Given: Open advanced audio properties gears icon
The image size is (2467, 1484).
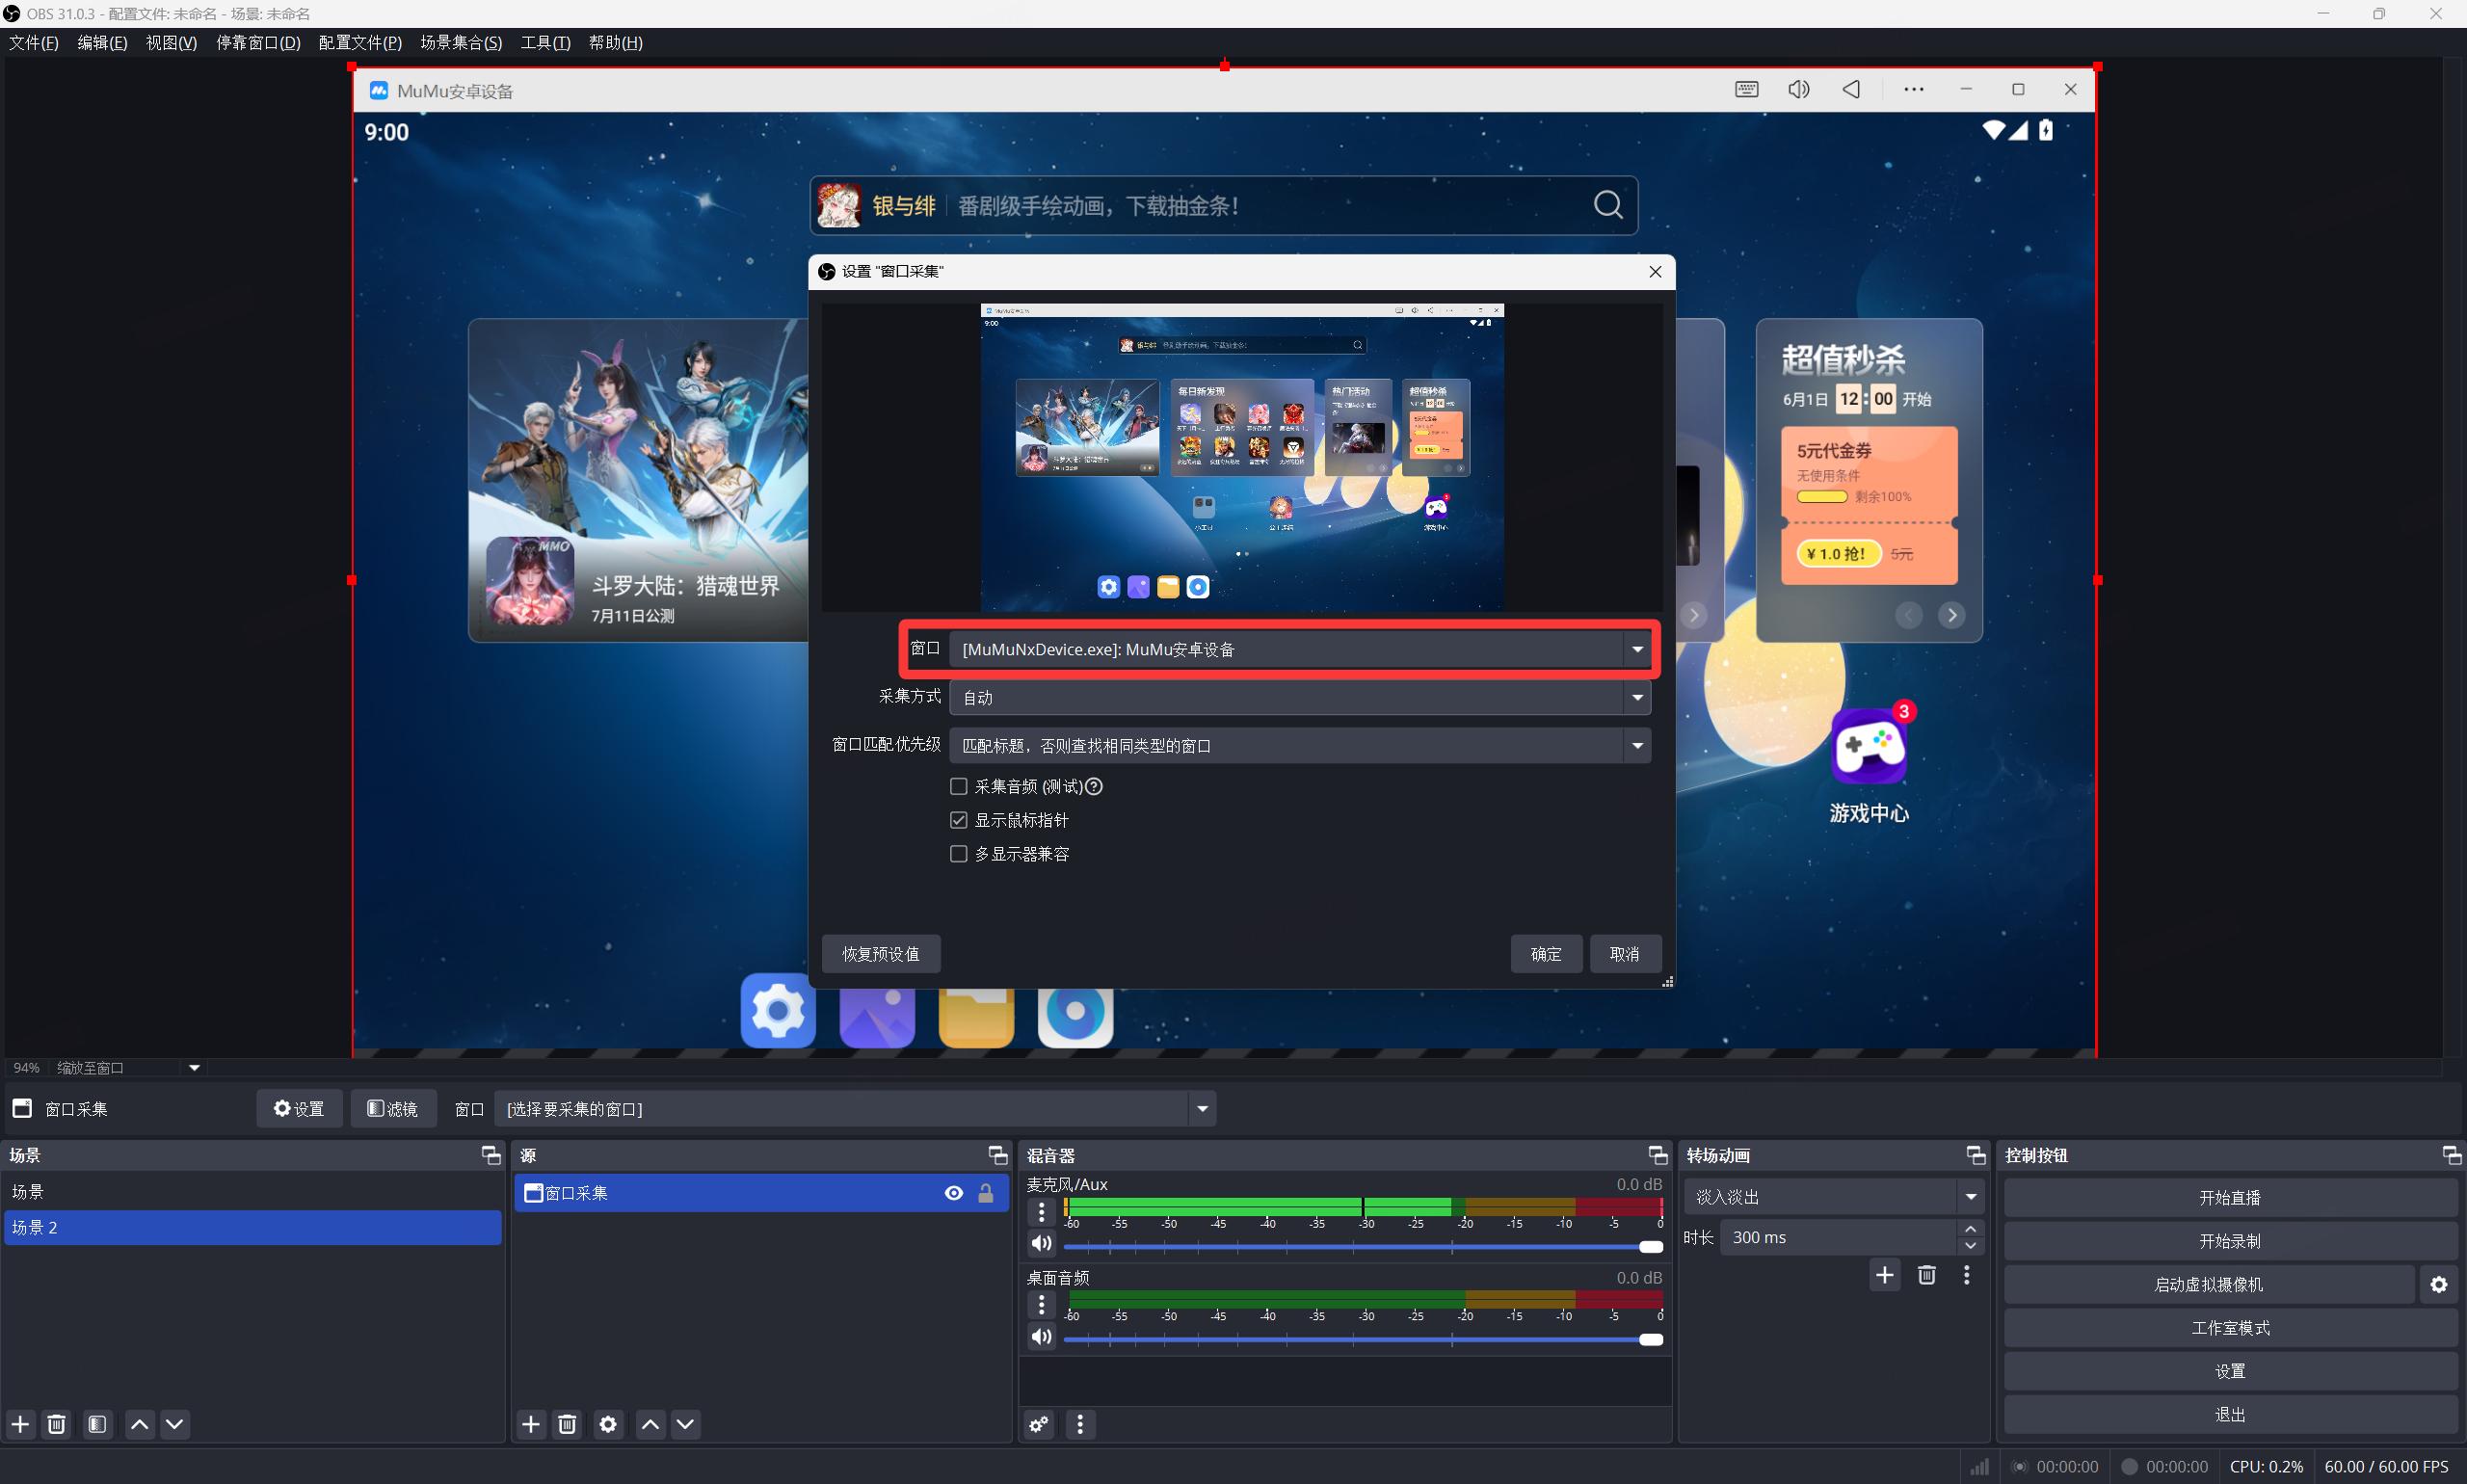Looking at the screenshot, I should click(1039, 1424).
